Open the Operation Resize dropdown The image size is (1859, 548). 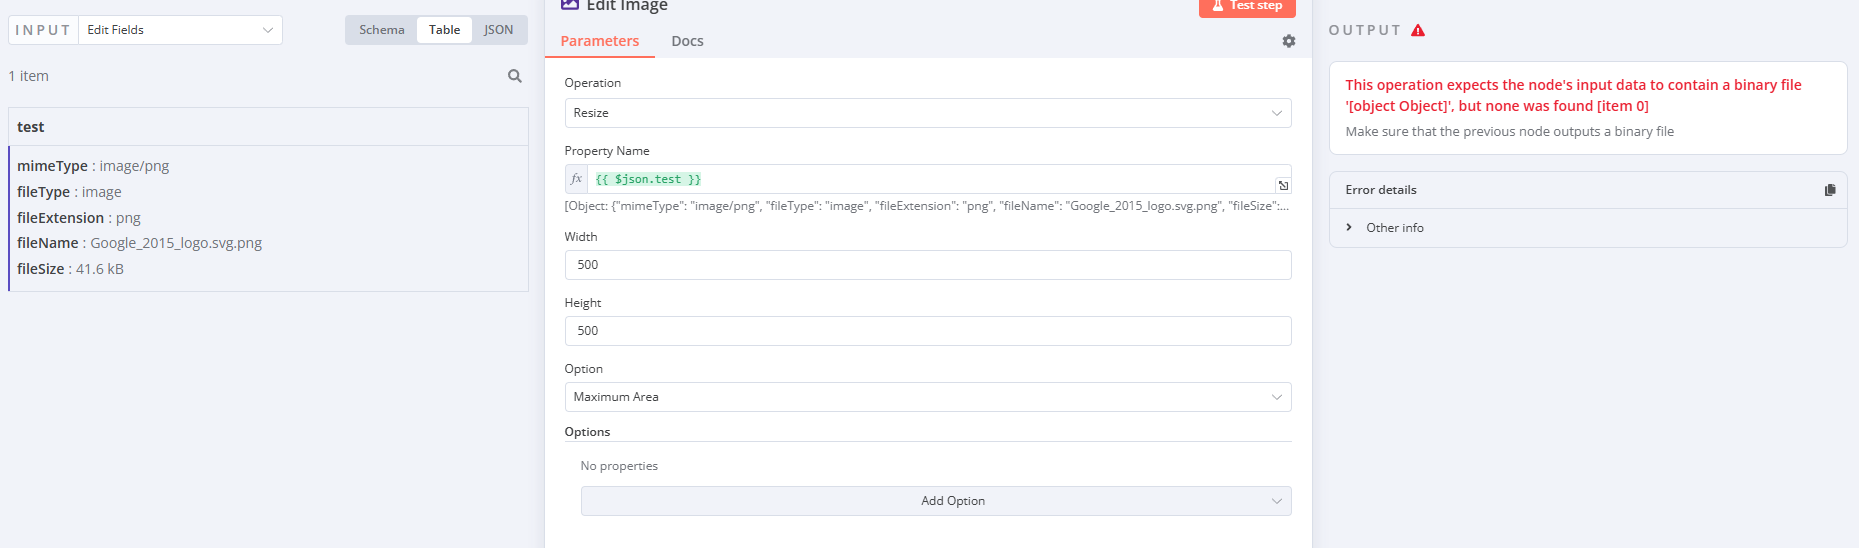(928, 113)
